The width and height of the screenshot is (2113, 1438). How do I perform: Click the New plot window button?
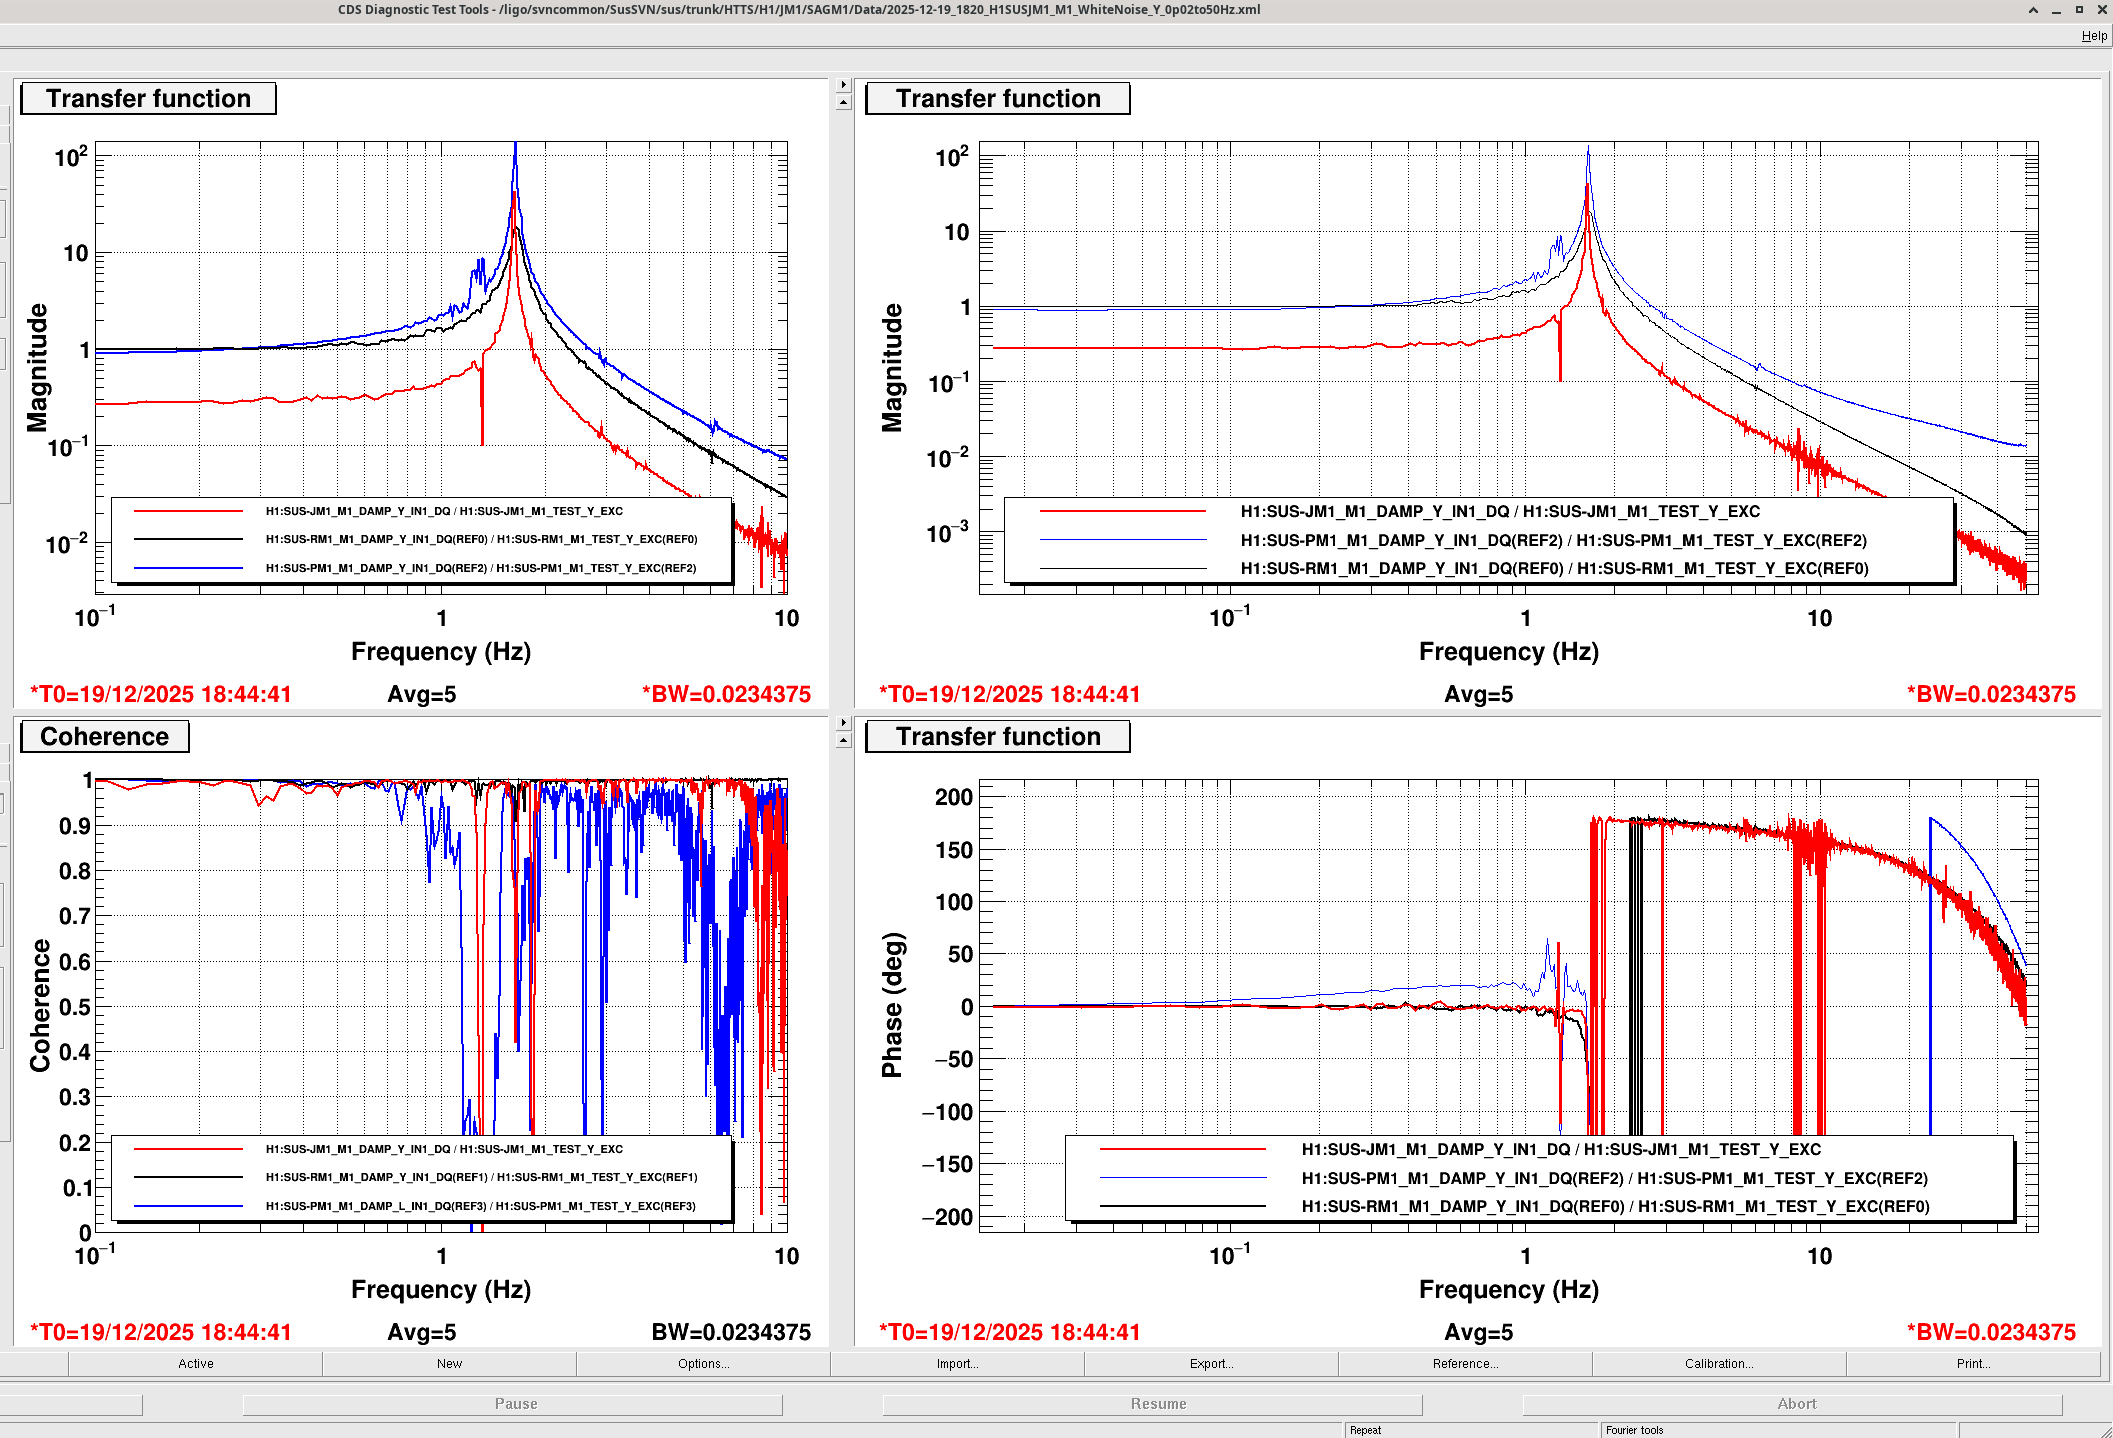[449, 1364]
